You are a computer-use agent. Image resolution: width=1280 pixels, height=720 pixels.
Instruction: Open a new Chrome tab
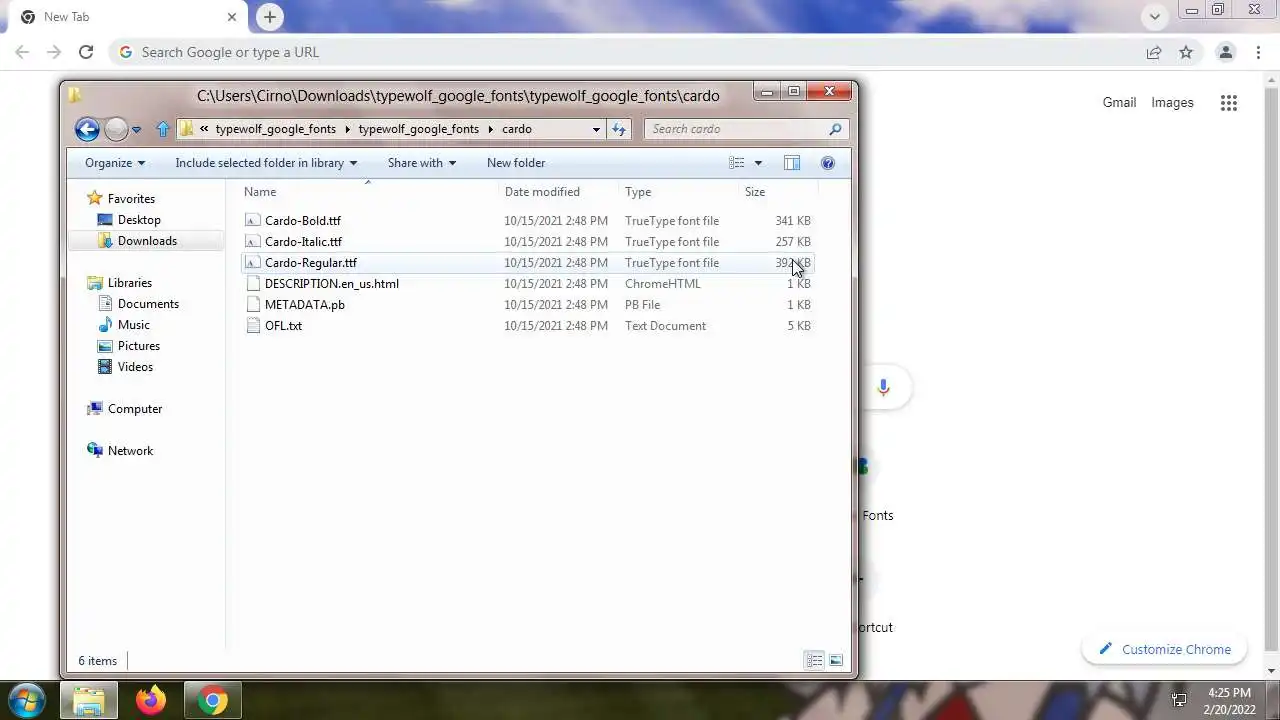click(x=270, y=17)
